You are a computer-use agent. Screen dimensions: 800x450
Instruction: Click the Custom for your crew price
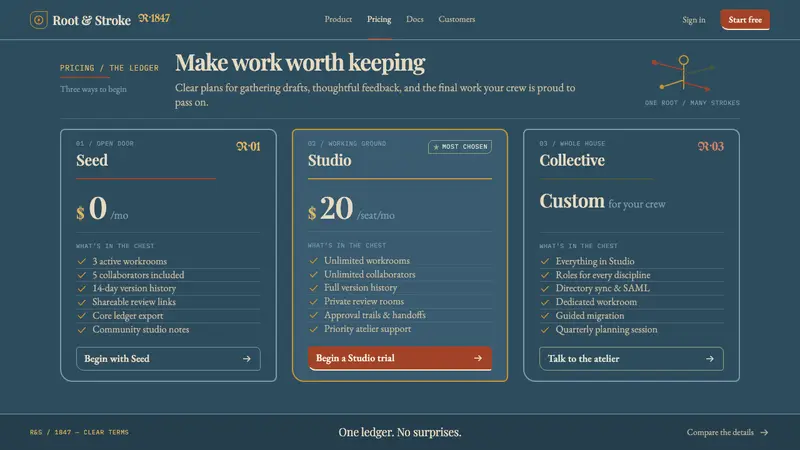603,202
